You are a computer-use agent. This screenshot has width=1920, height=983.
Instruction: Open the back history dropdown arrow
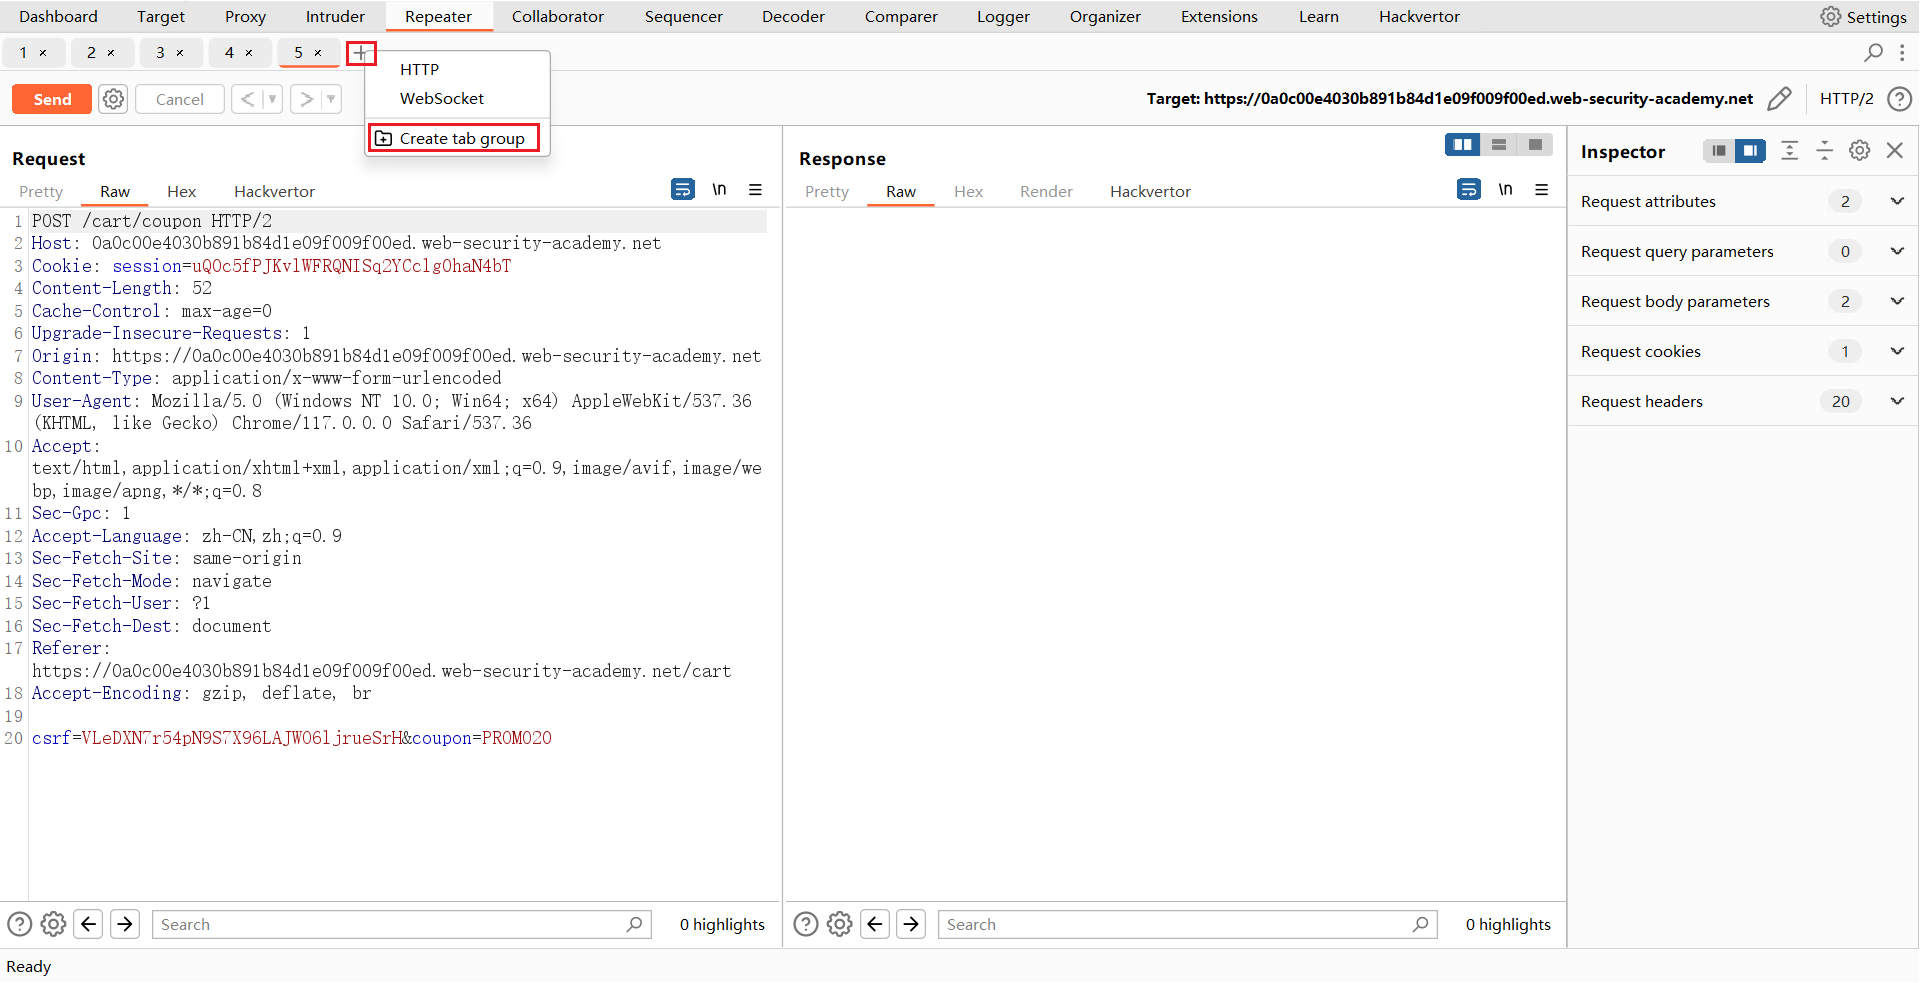click(272, 99)
